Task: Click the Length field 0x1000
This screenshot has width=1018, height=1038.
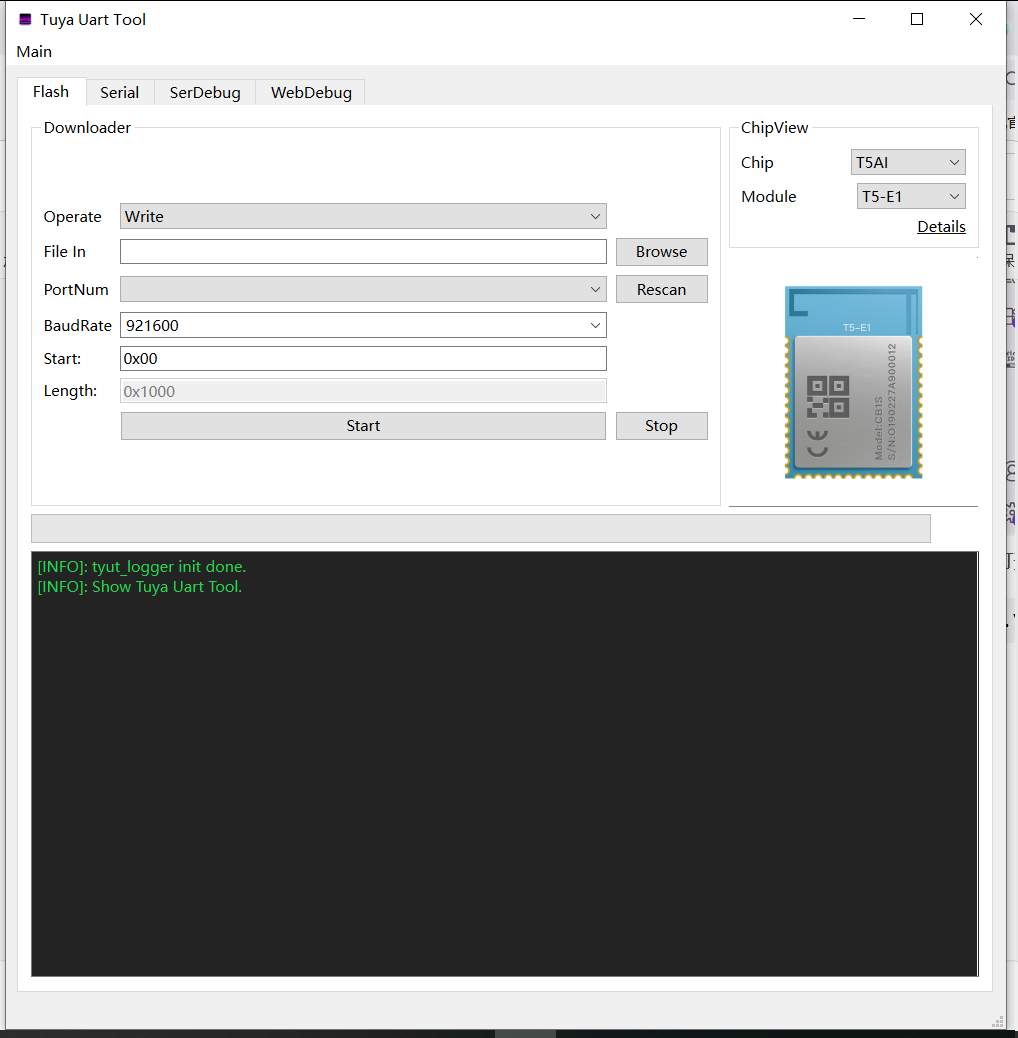Action: pyautogui.click(x=363, y=391)
